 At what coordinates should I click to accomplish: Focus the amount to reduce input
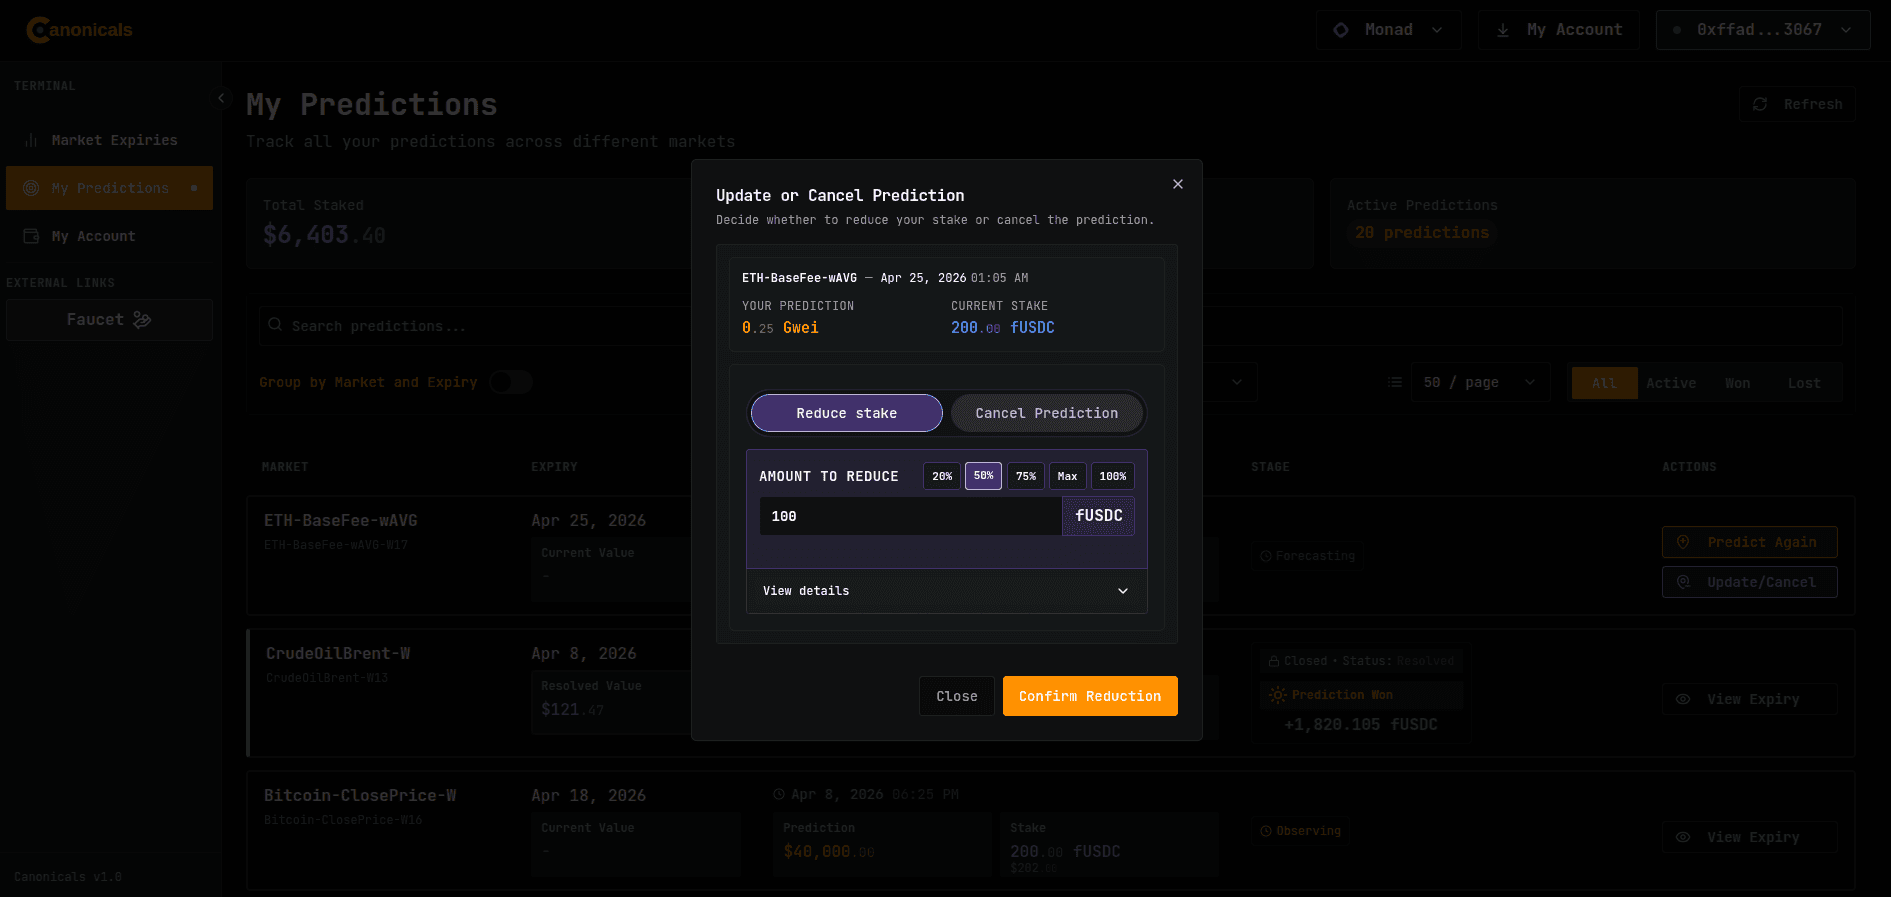click(x=910, y=516)
